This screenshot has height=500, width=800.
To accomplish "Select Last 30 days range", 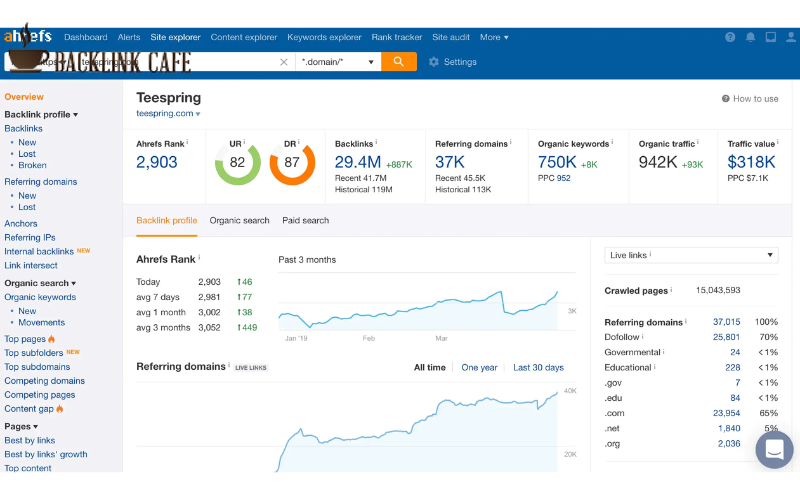I will (x=538, y=367).
